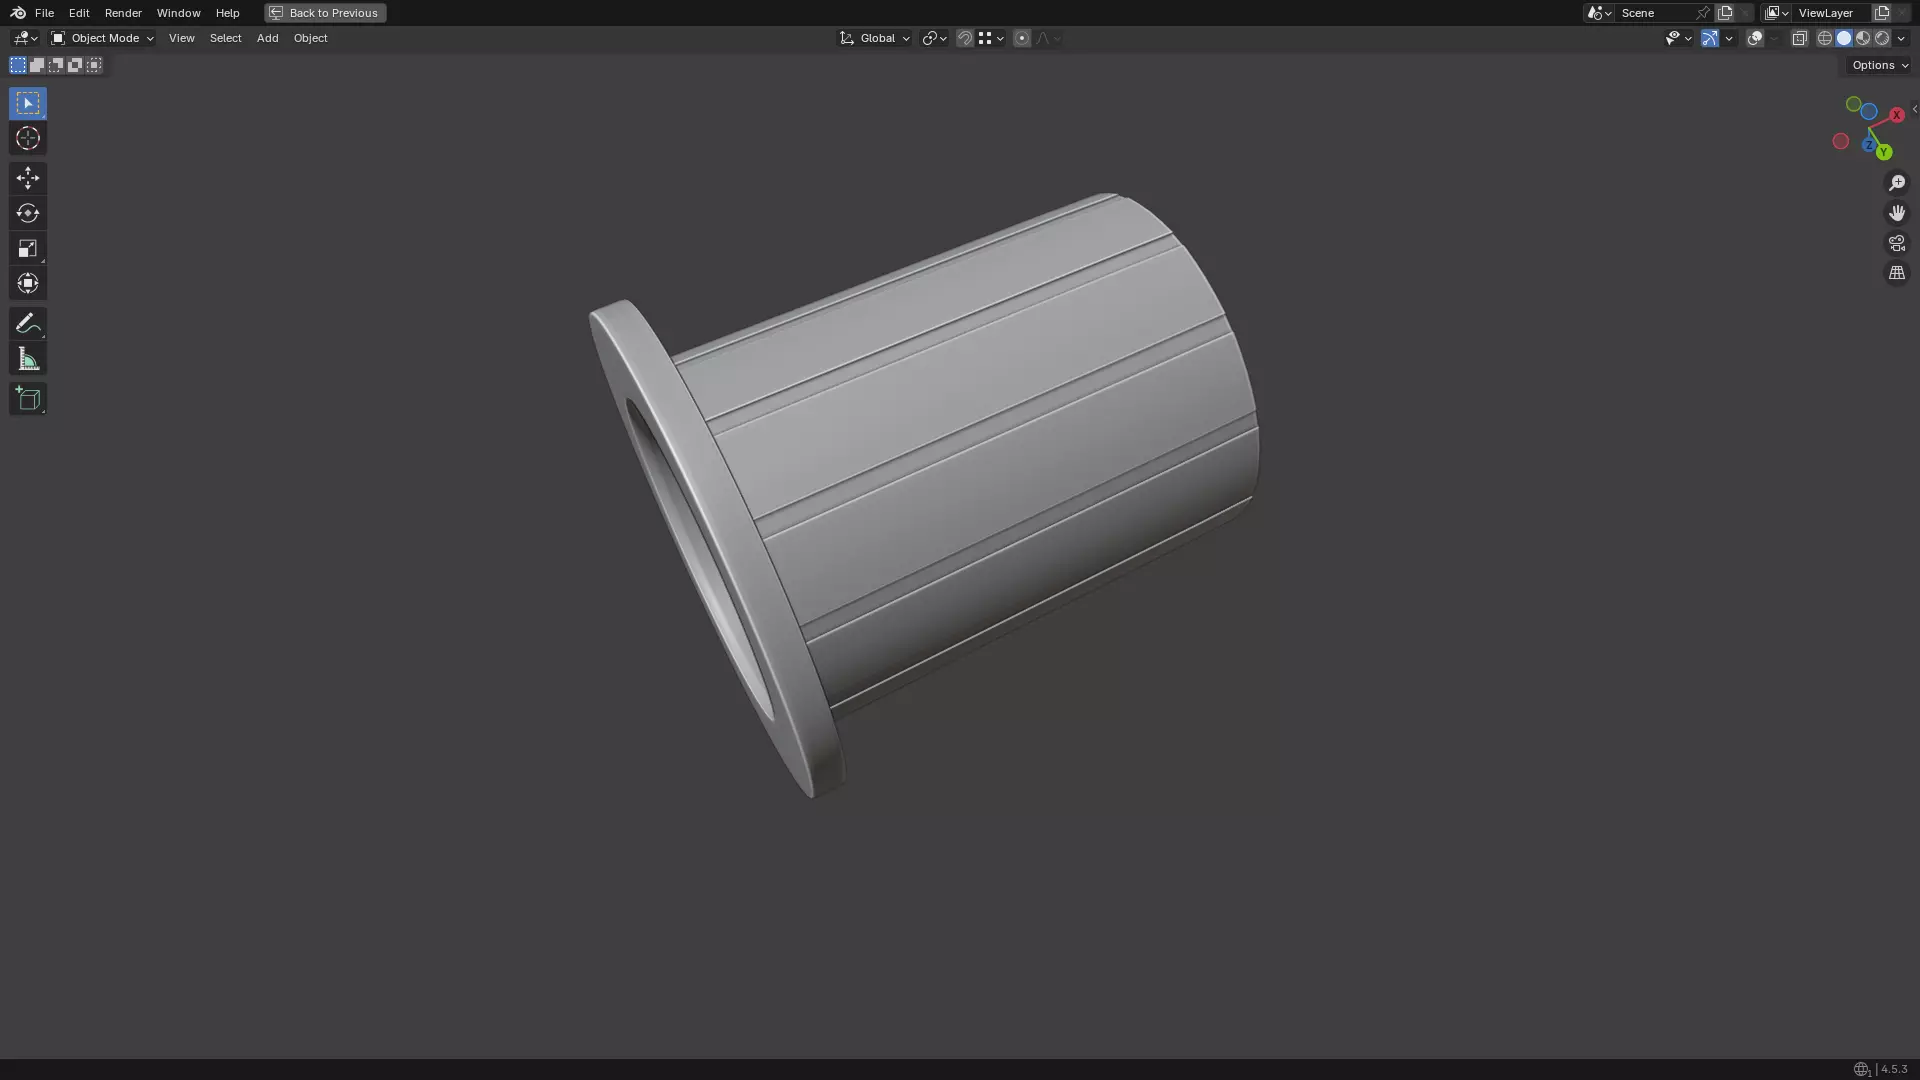Switch to rendered shading
The image size is (1920, 1080).
tap(1882, 38)
